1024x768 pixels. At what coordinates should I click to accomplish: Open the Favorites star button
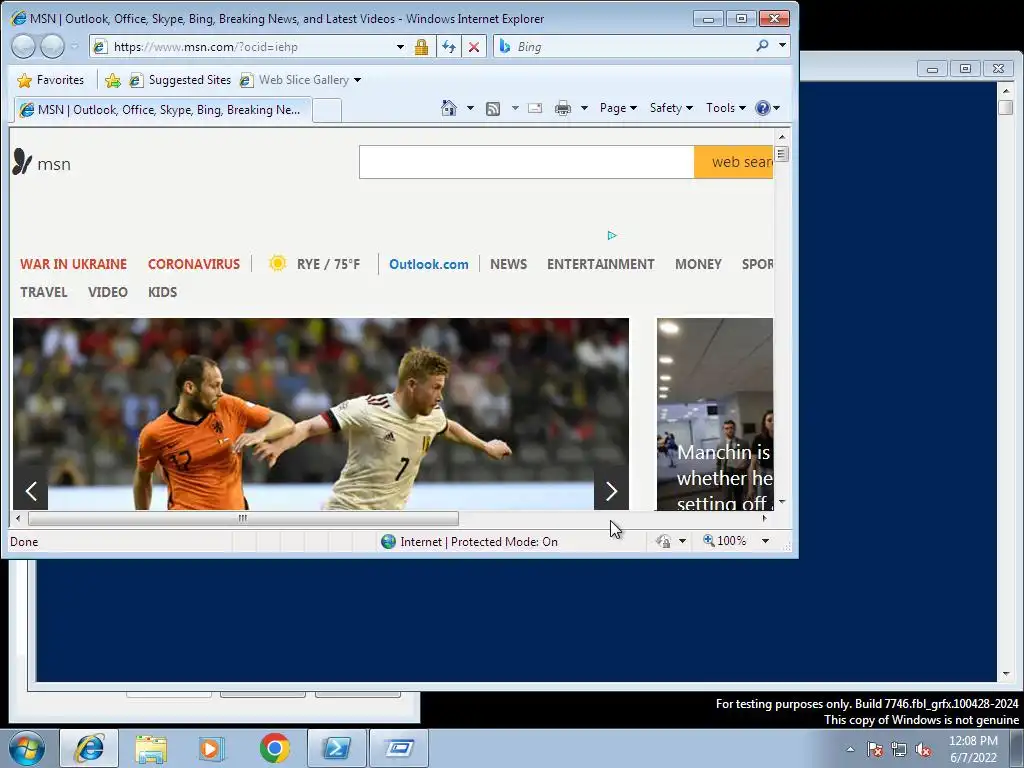[x=51, y=80]
